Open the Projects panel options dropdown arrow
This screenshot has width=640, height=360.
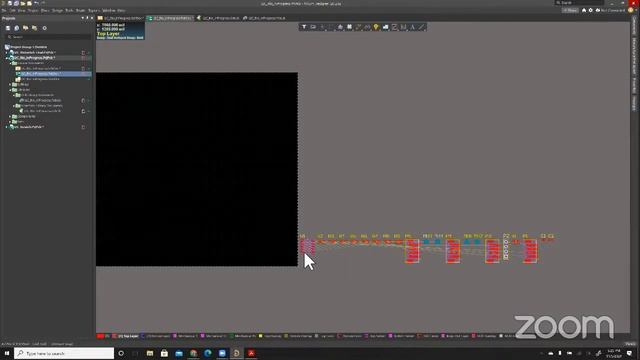click(82, 18)
